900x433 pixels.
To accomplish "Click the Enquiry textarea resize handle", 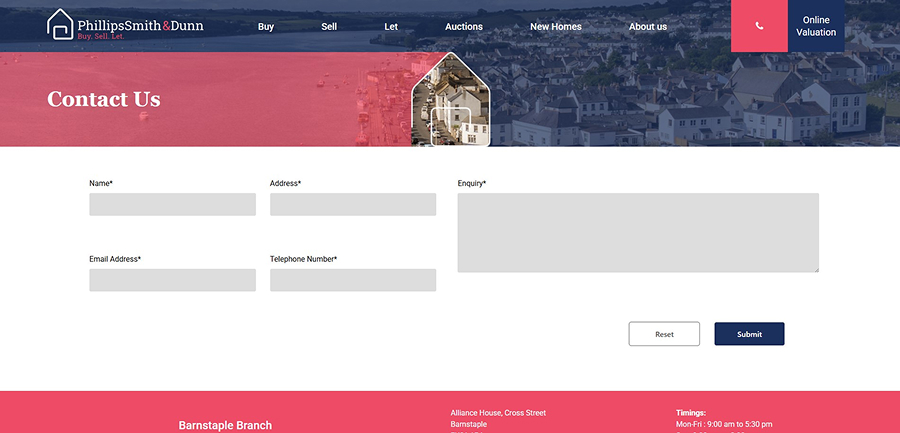I will (x=815, y=268).
